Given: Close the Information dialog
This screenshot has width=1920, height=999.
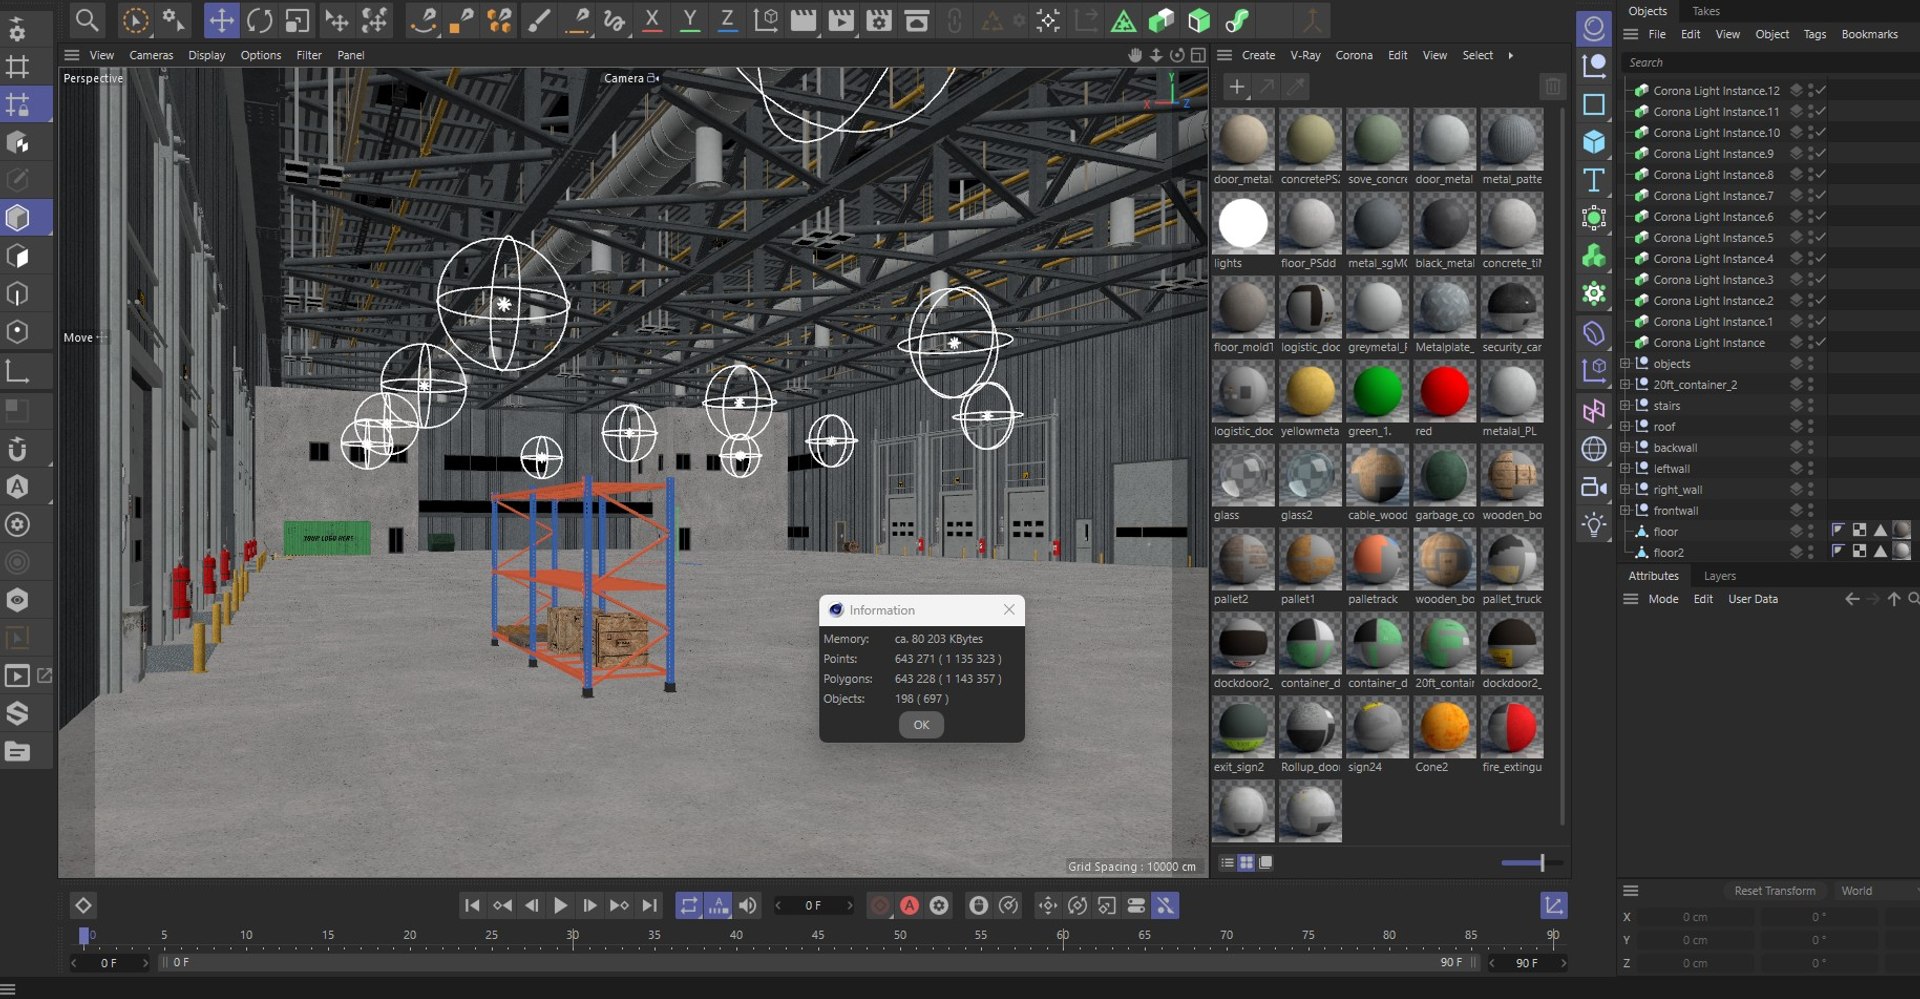Looking at the screenshot, I should click(x=1009, y=610).
